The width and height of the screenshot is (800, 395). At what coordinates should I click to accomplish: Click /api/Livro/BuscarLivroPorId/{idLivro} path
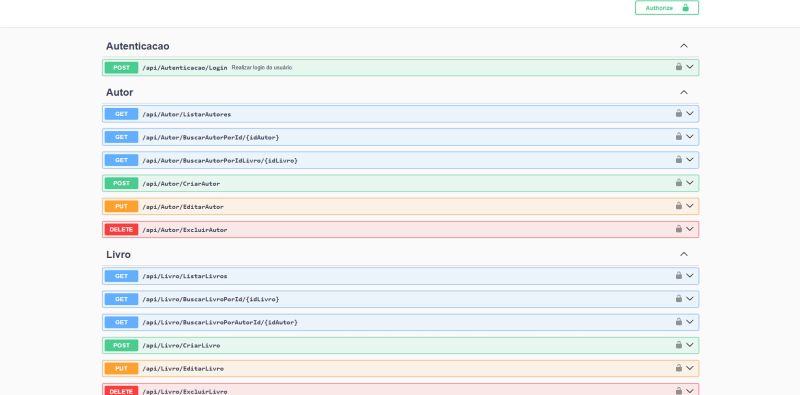pyautogui.click(x=211, y=299)
